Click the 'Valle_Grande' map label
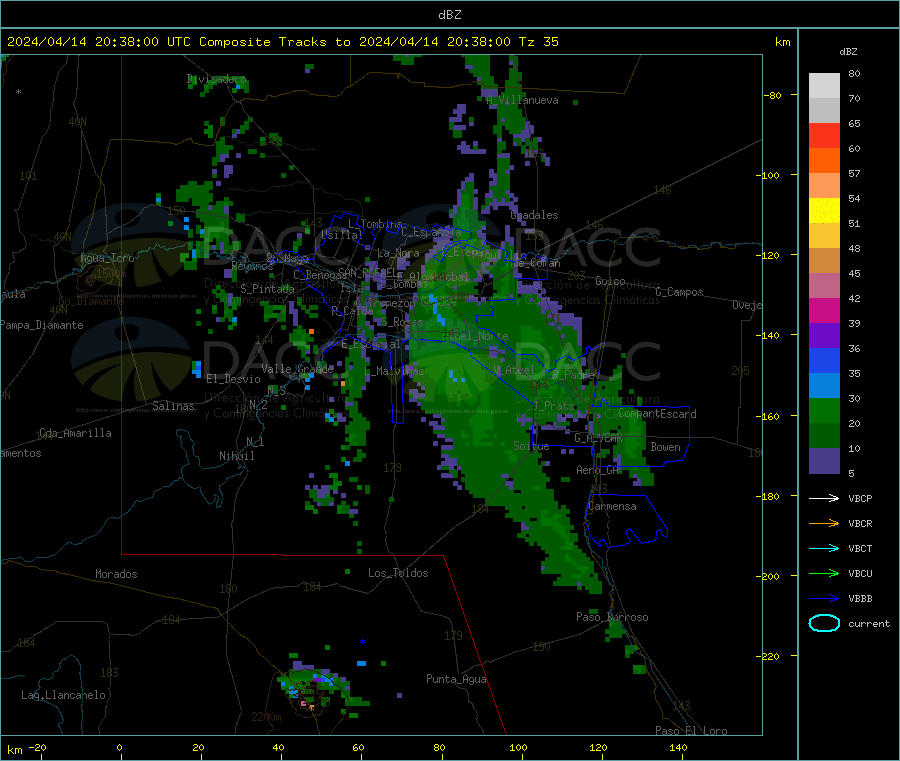Image resolution: width=900 pixels, height=761 pixels. click(297, 368)
